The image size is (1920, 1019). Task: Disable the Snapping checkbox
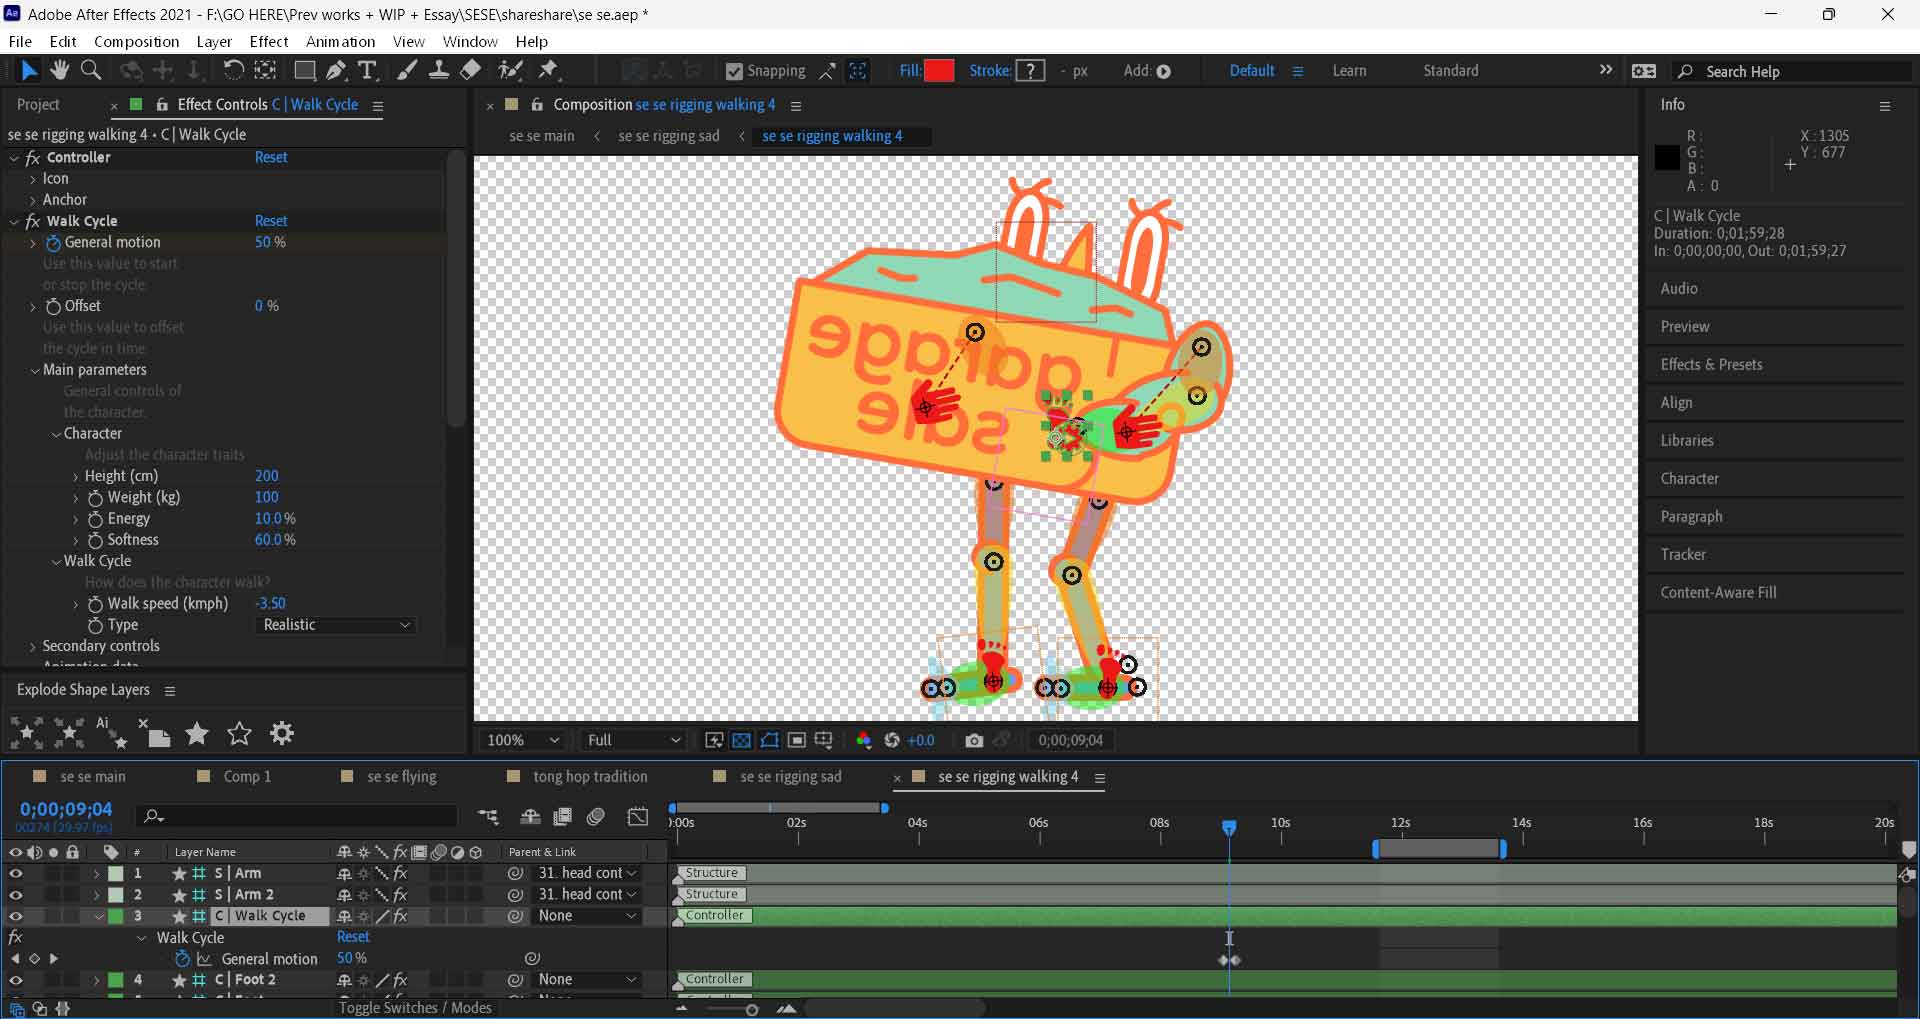click(x=734, y=71)
